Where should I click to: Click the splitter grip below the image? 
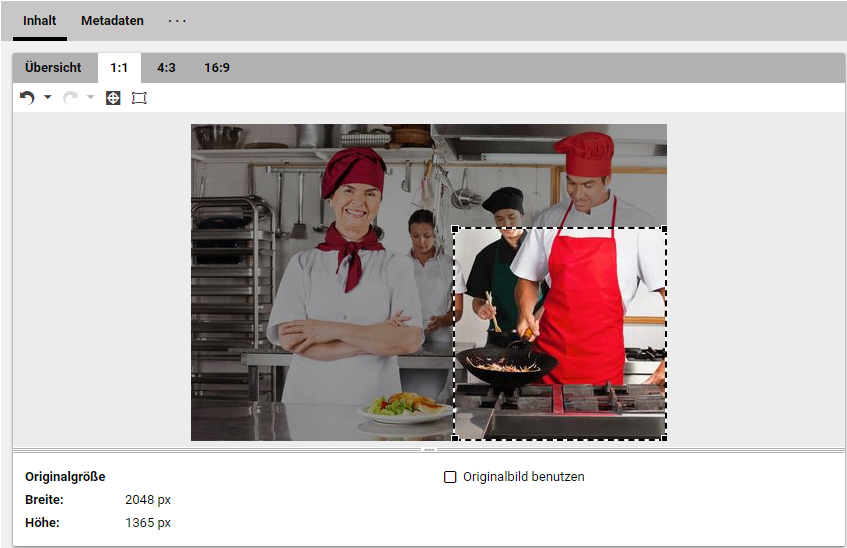pyautogui.click(x=429, y=450)
